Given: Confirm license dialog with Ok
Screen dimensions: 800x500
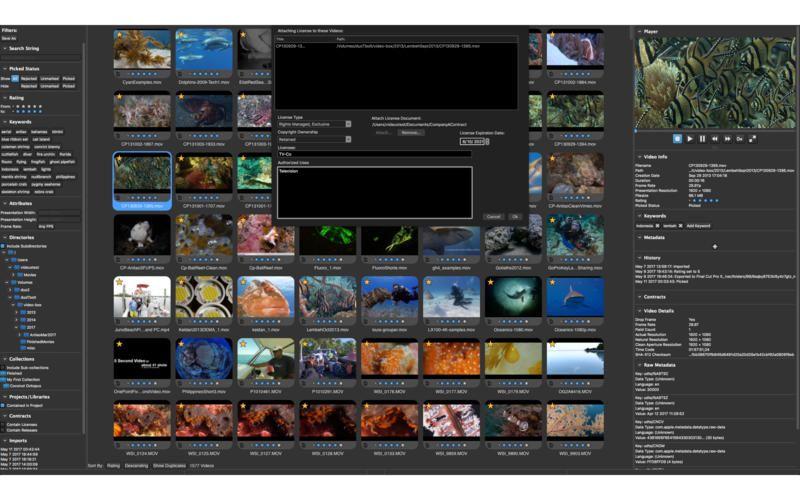Looking at the screenshot, I should click(x=515, y=216).
